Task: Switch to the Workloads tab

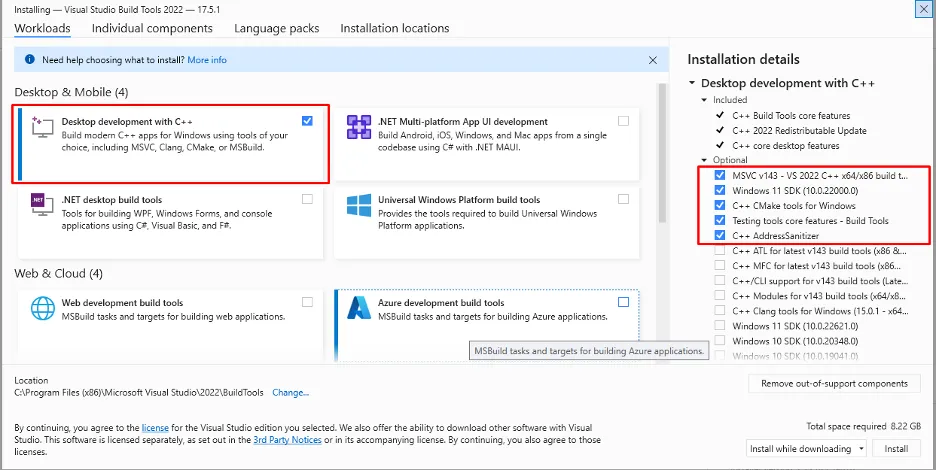Action: coord(42,28)
